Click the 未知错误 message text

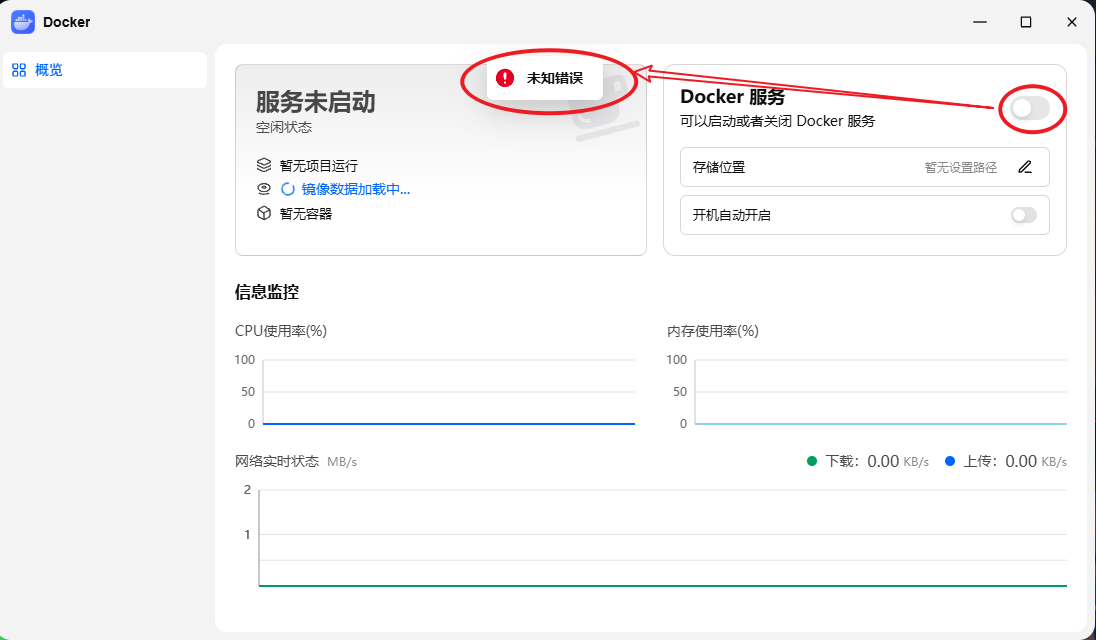555,78
